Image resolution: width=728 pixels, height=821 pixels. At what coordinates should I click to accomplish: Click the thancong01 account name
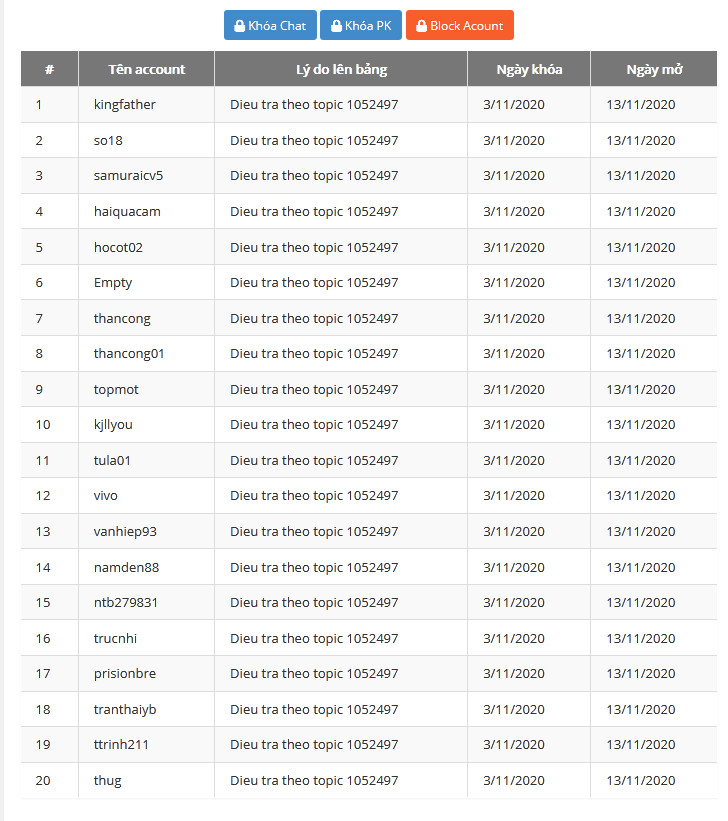pos(129,354)
